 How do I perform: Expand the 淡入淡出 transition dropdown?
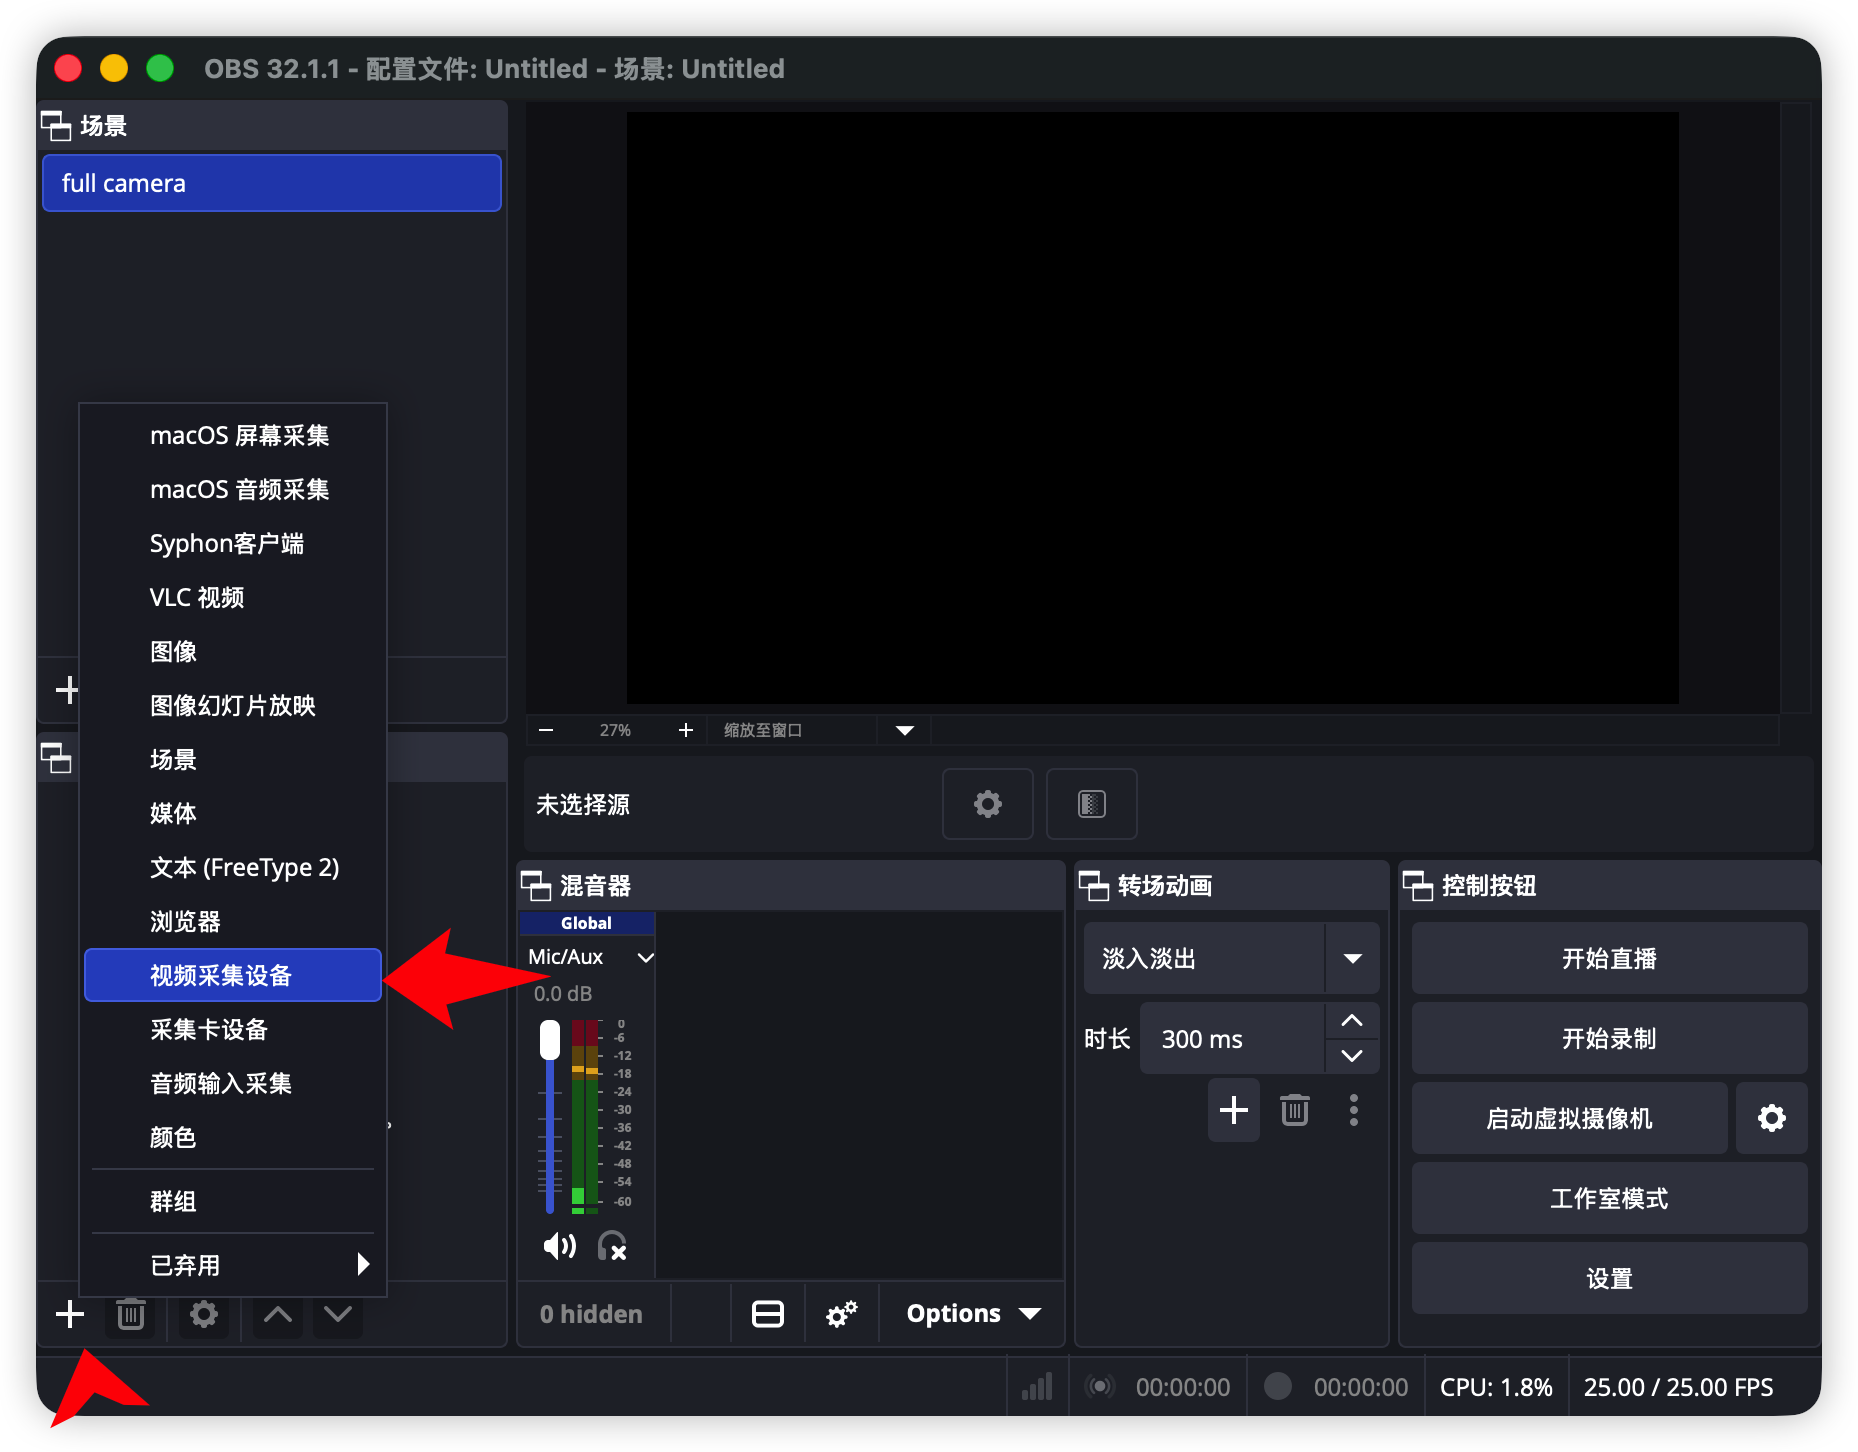coord(1352,958)
